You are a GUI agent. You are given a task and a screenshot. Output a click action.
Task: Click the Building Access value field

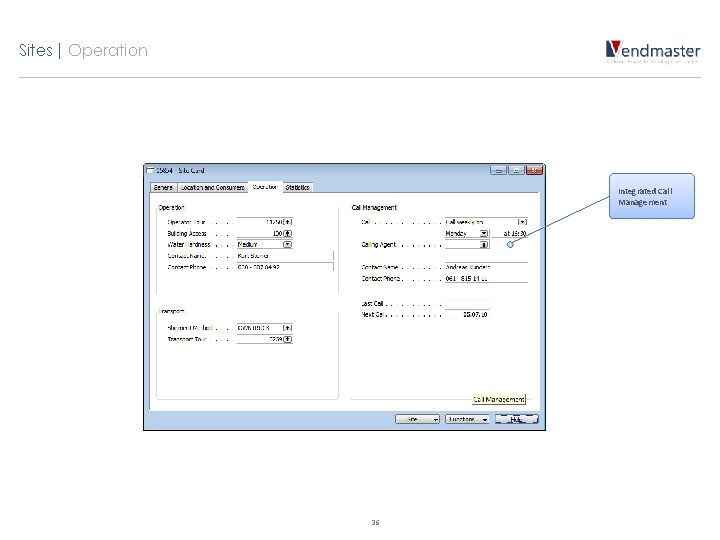pyautogui.click(x=260, y=233)
